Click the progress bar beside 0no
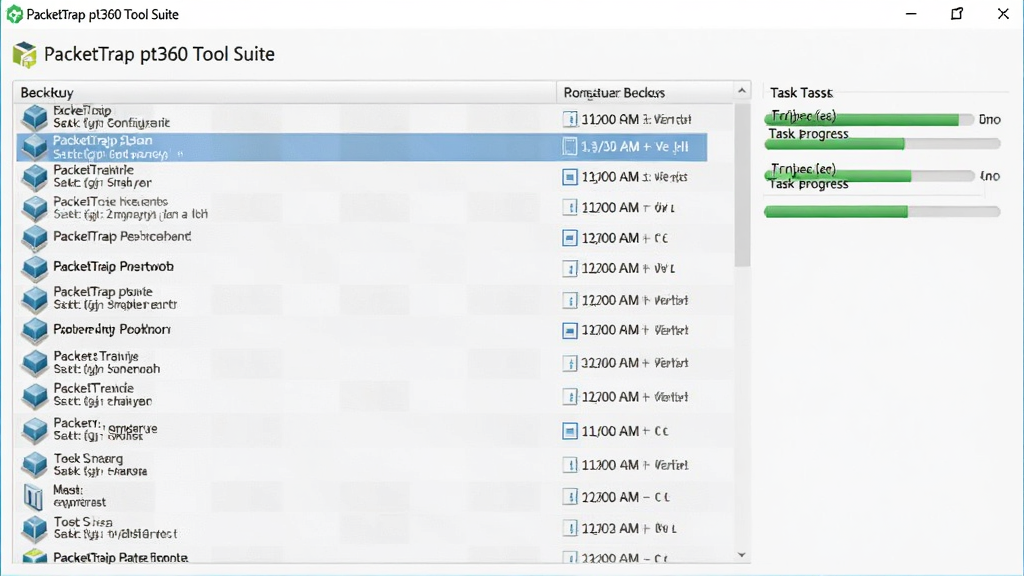This screenshot has width=1024, height=576. (869, 120)
